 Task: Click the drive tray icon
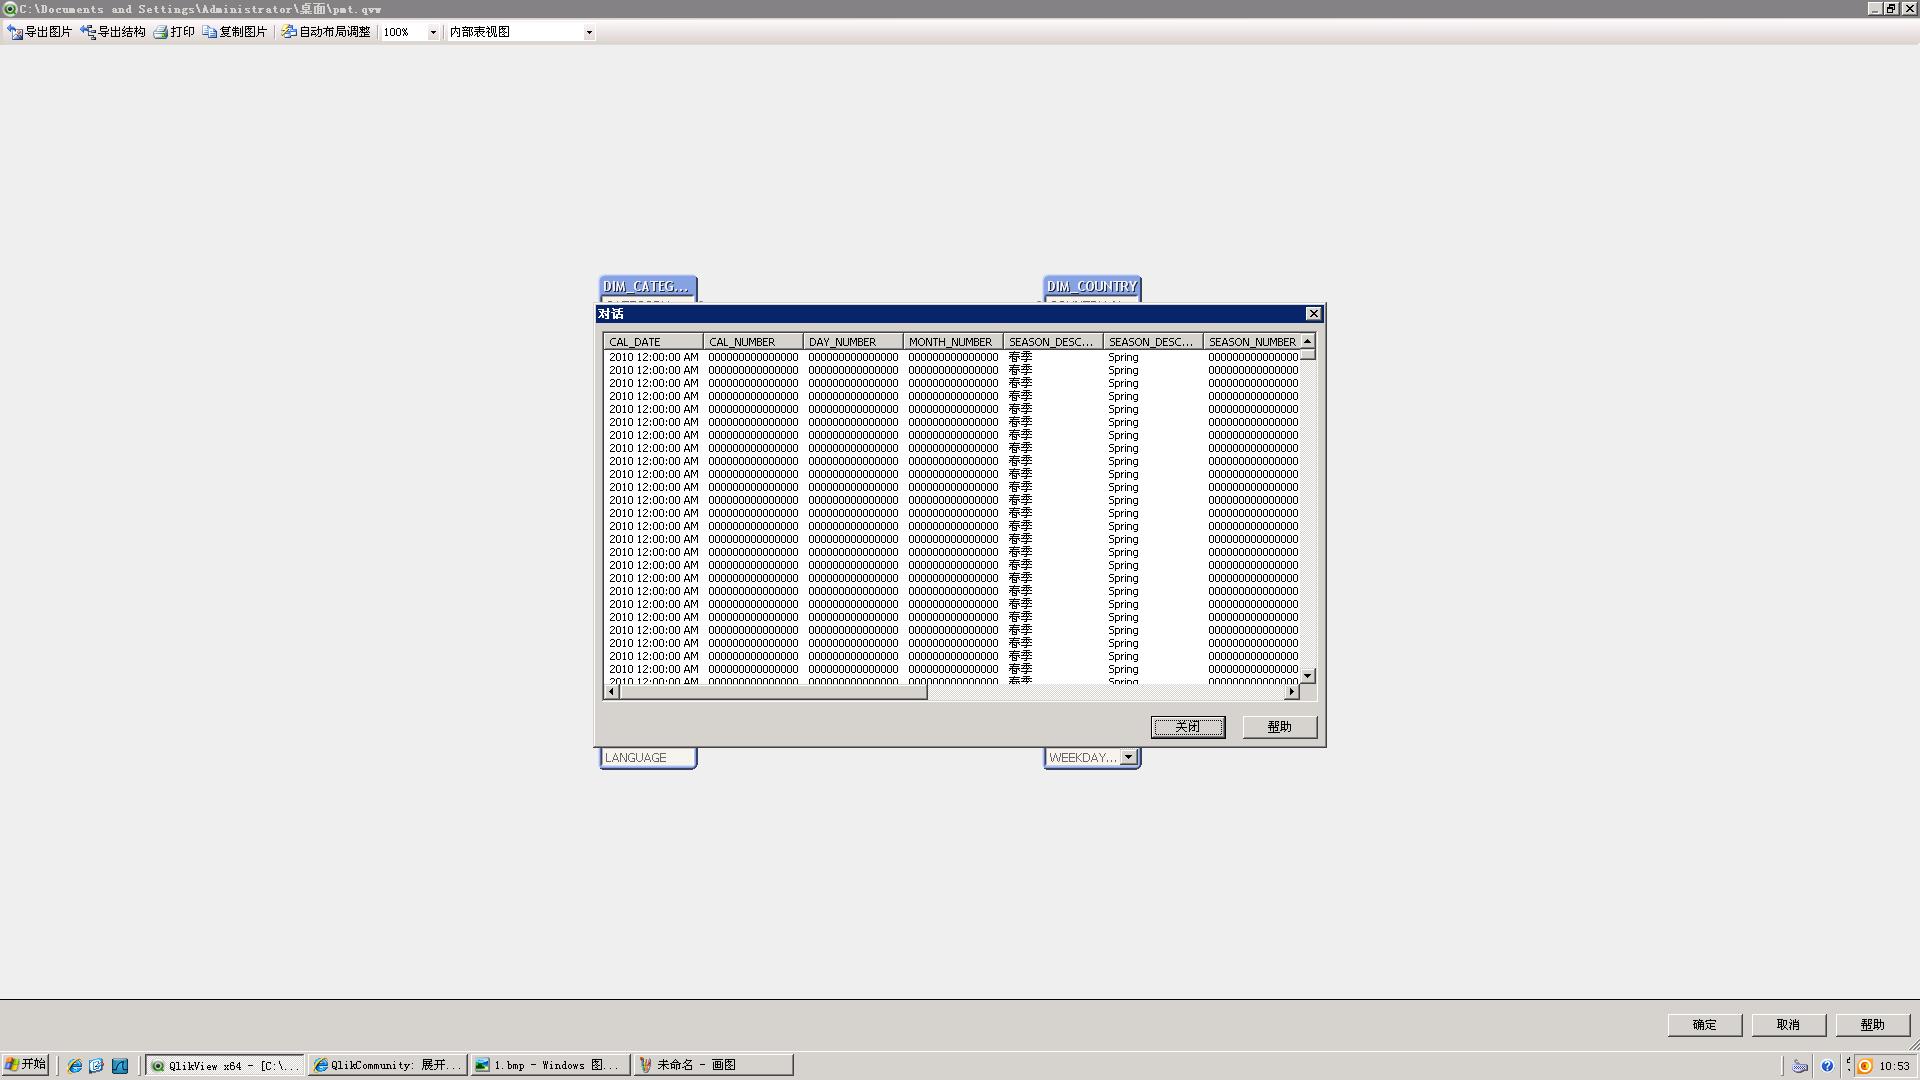(1800, 1066)
